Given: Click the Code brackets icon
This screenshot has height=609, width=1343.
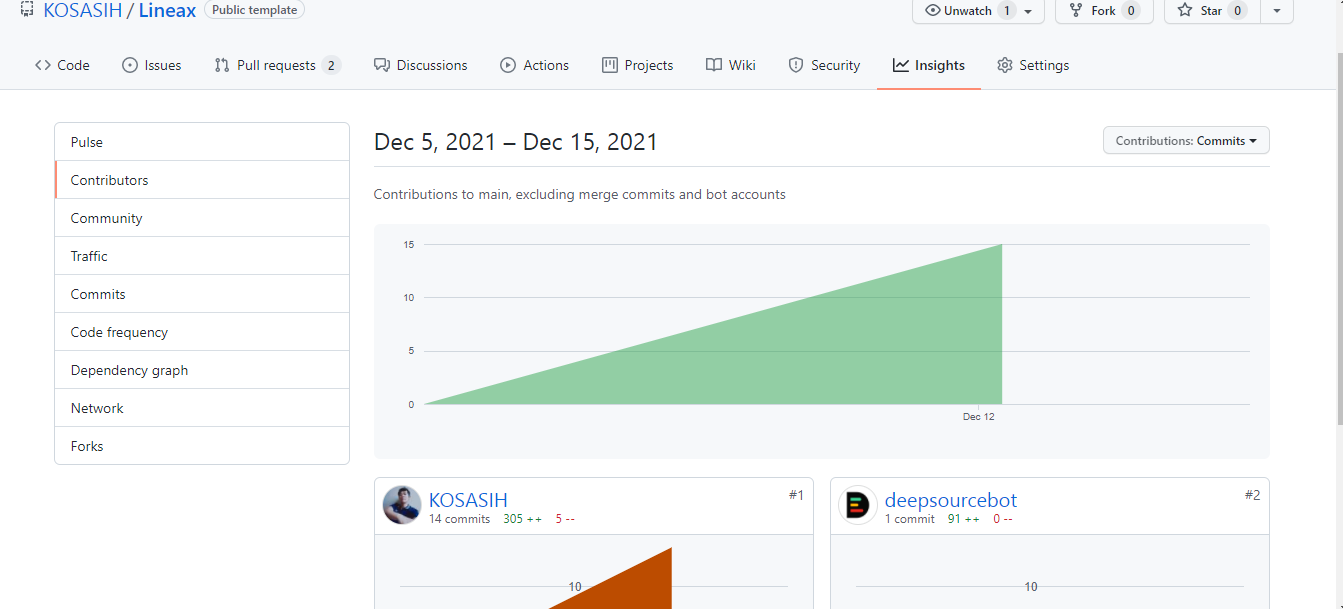Looking at the screenshot, I should [42, 65].
